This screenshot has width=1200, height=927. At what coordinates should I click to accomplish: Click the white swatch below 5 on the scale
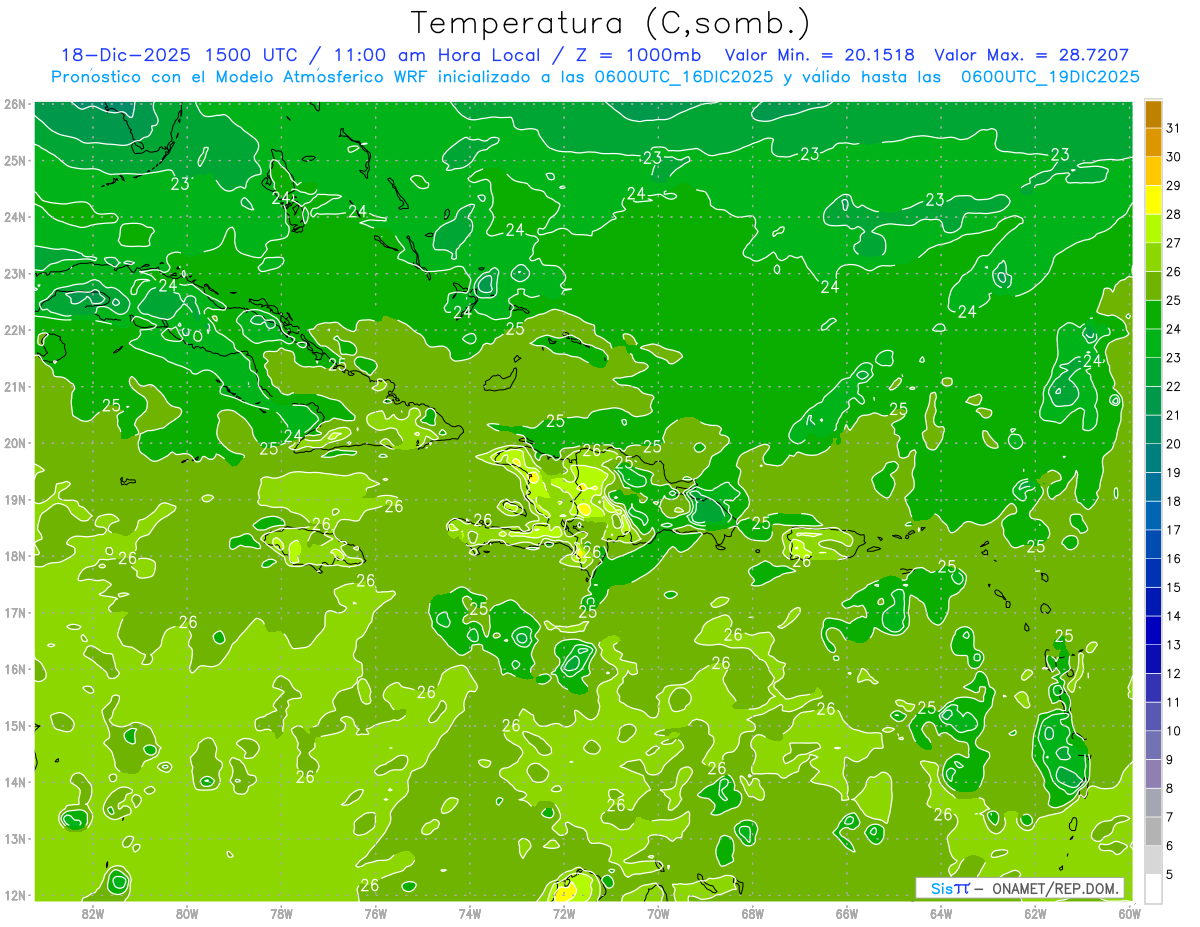[x=1153, y=887]
